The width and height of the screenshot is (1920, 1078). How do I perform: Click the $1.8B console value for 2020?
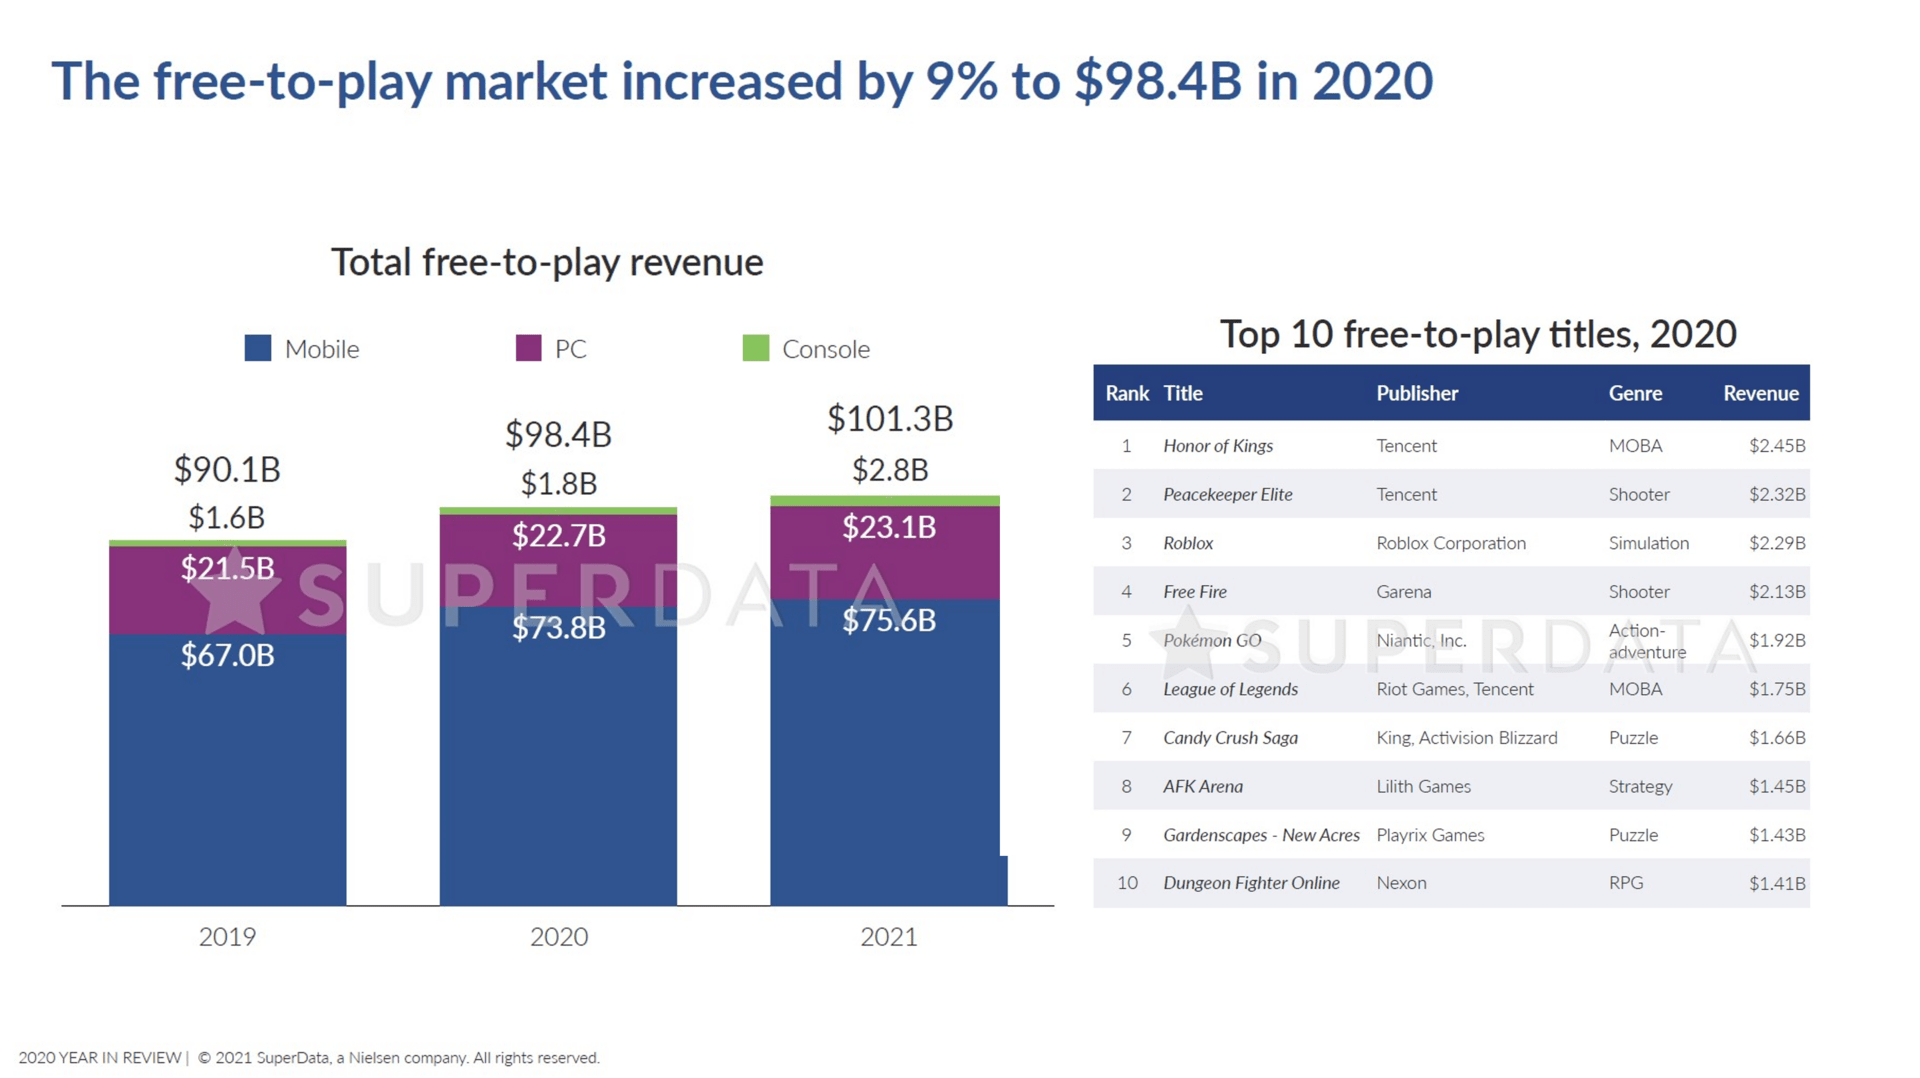pos(558,484)
